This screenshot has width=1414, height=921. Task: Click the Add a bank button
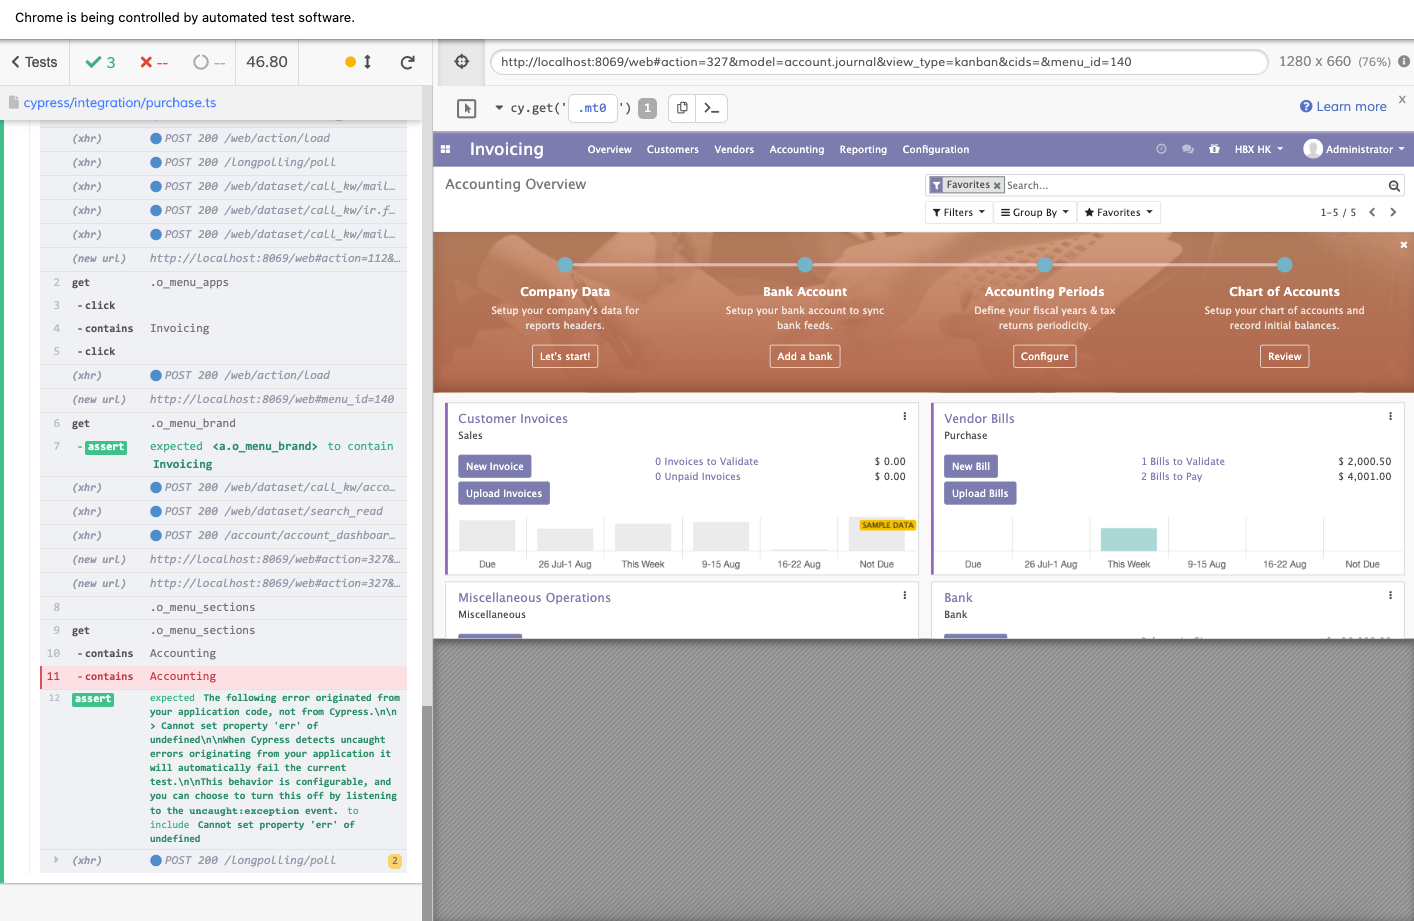[x=805, y=356]
